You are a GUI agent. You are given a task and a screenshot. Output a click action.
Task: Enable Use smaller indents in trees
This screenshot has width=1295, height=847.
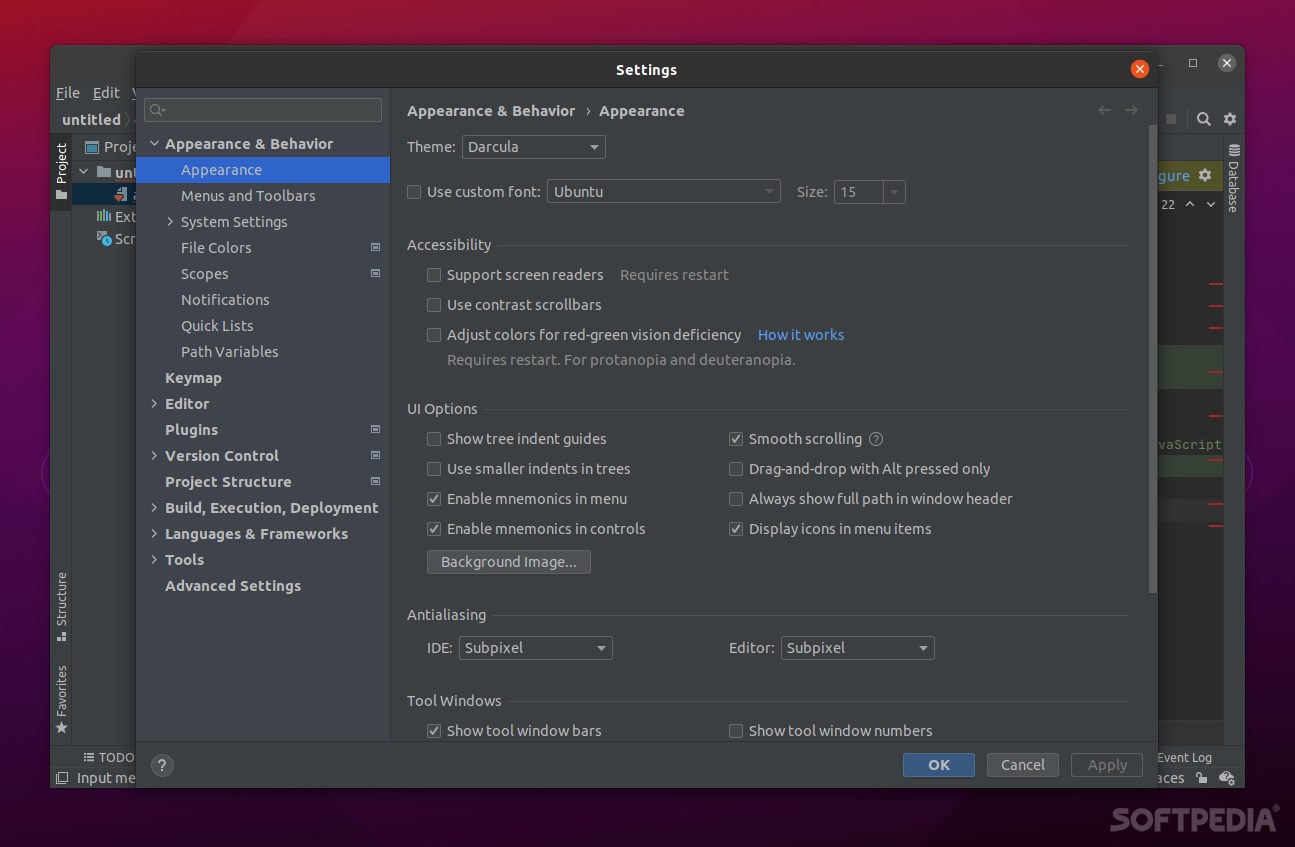pyautogui.click(x=434, y=469)
